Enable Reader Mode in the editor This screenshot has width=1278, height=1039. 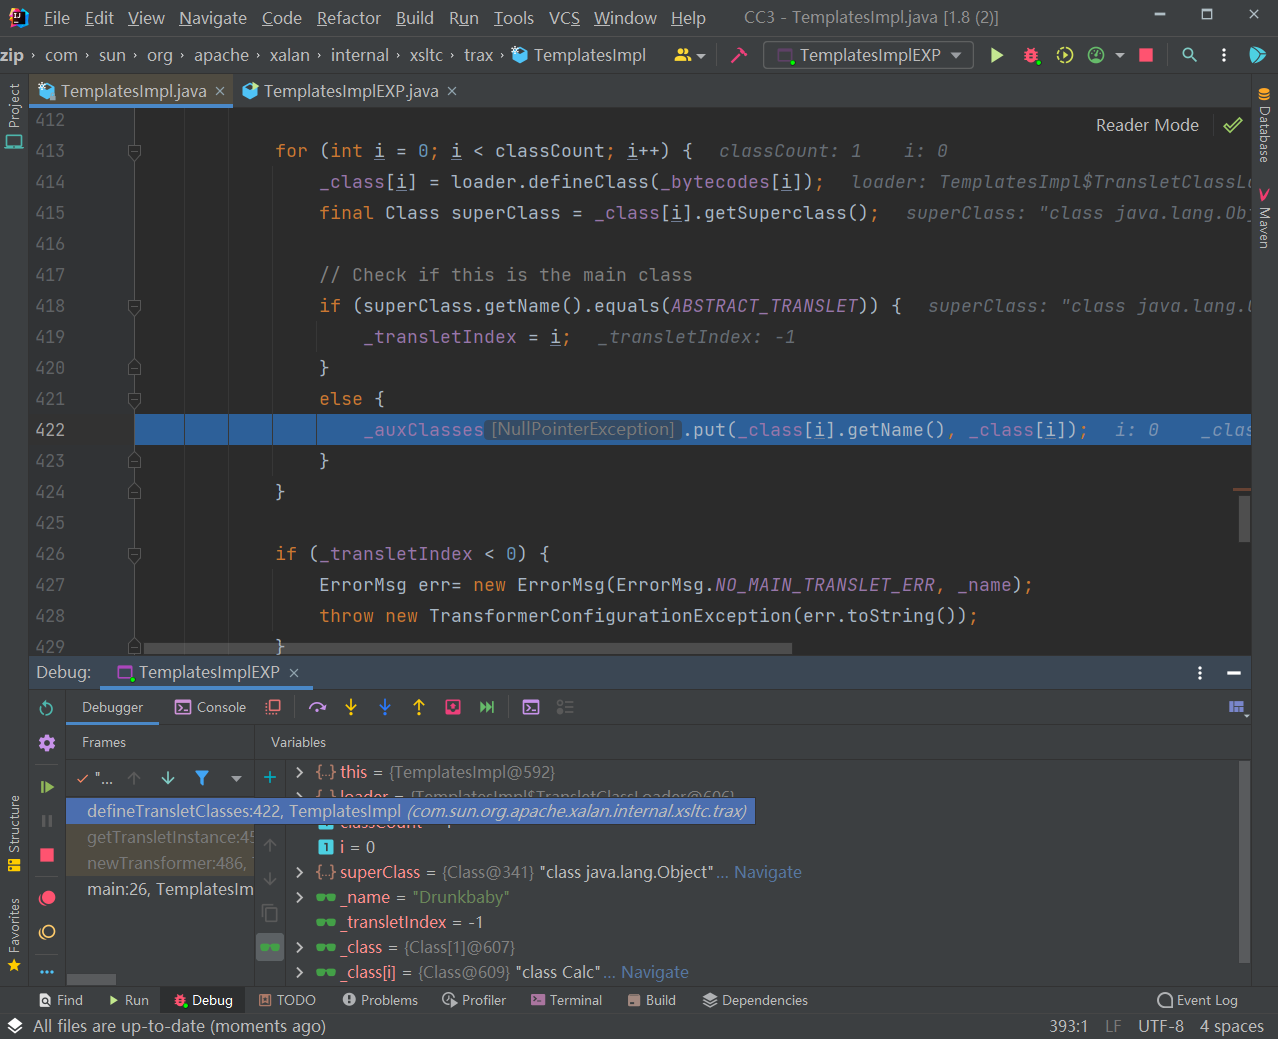coord(1146,125)
